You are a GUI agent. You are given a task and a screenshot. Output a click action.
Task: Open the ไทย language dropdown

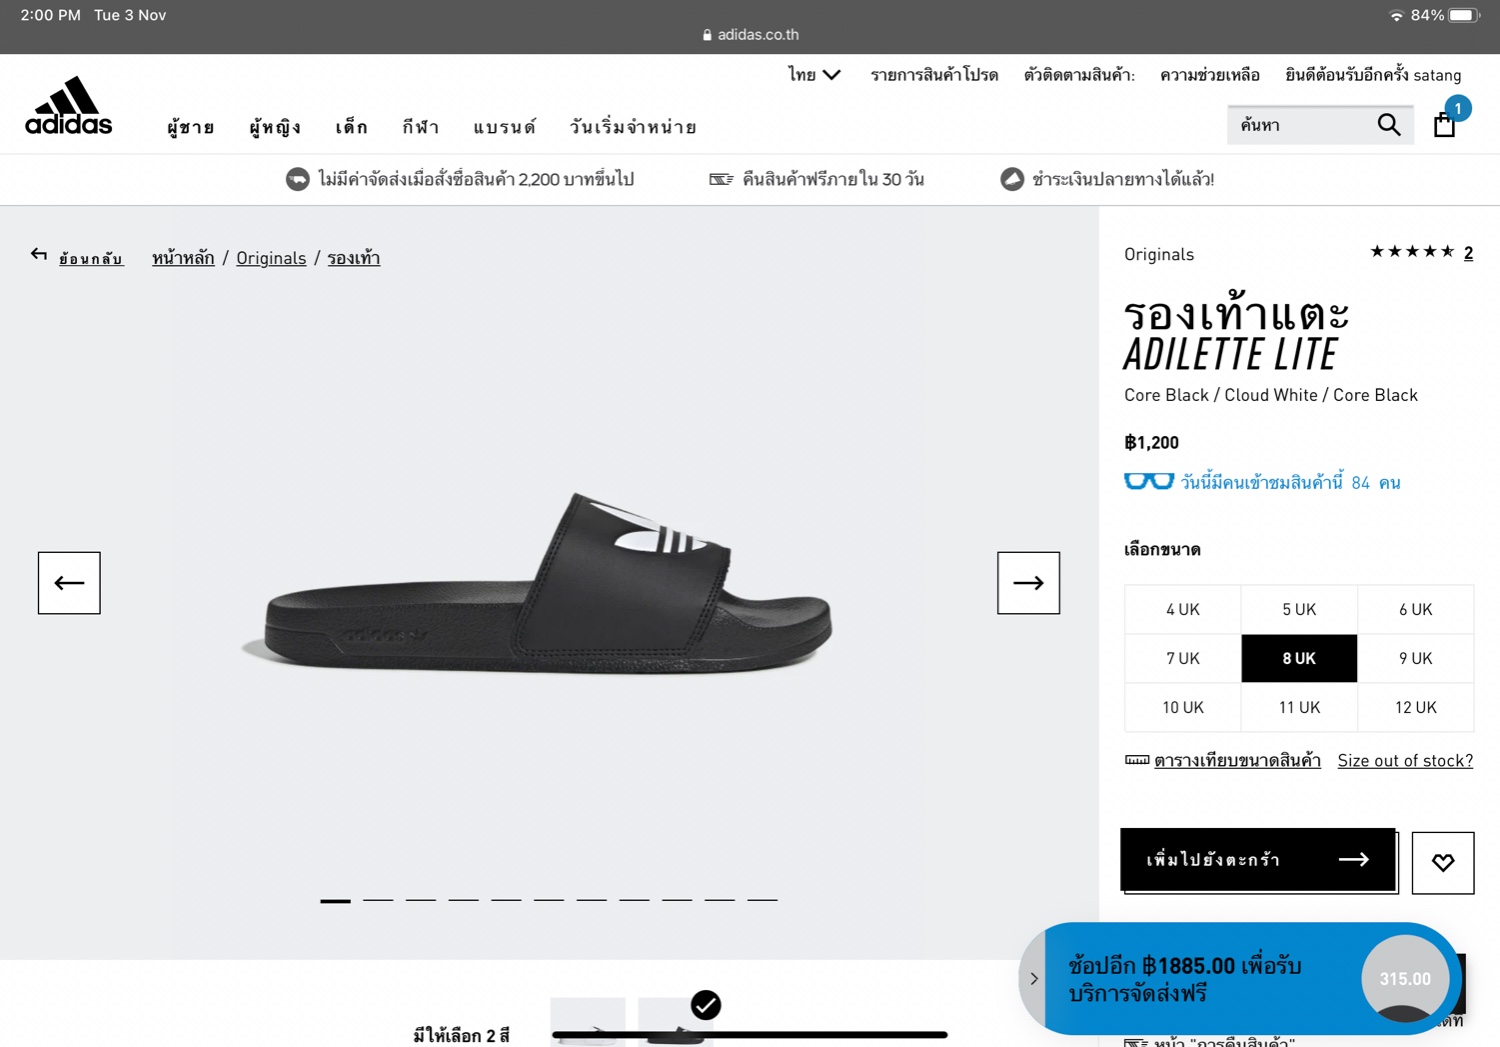coord(813,75)
